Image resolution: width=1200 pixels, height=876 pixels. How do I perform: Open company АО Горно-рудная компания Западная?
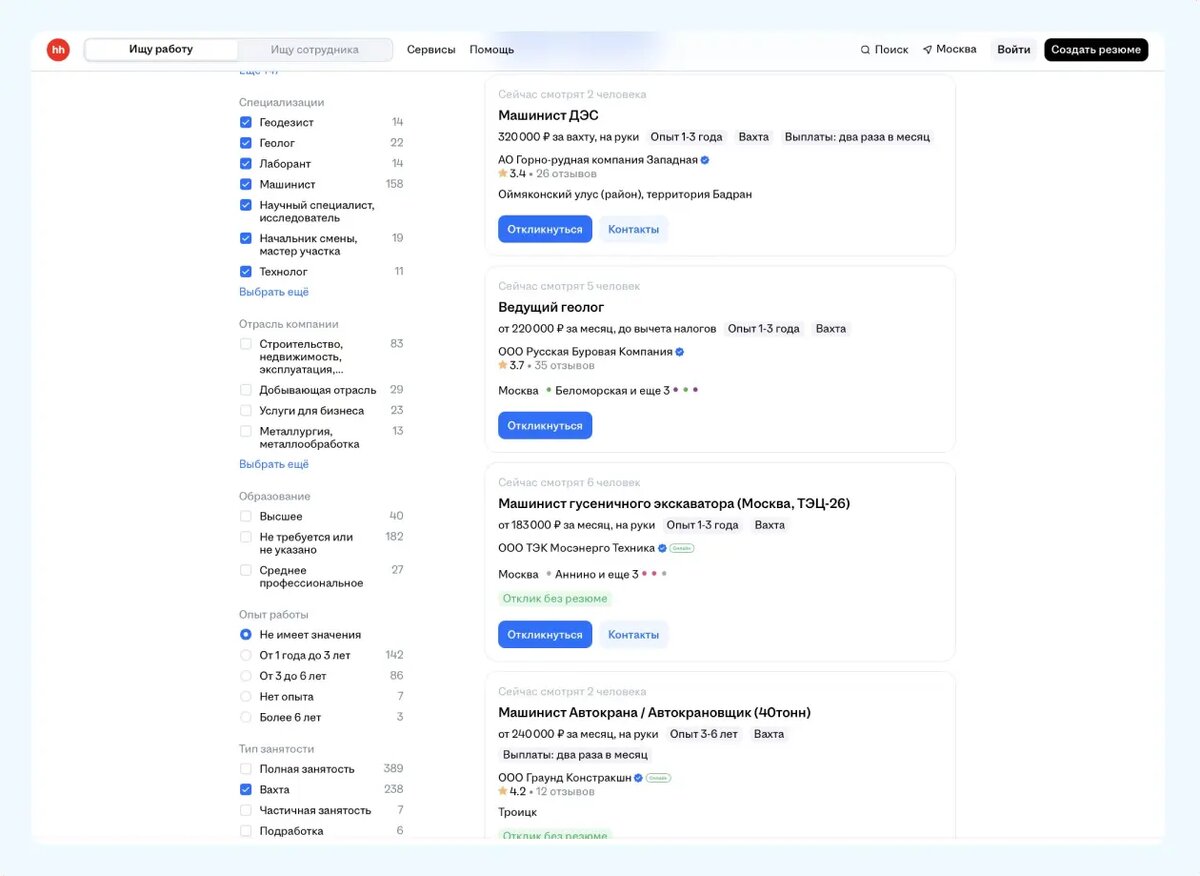(598, 160)
